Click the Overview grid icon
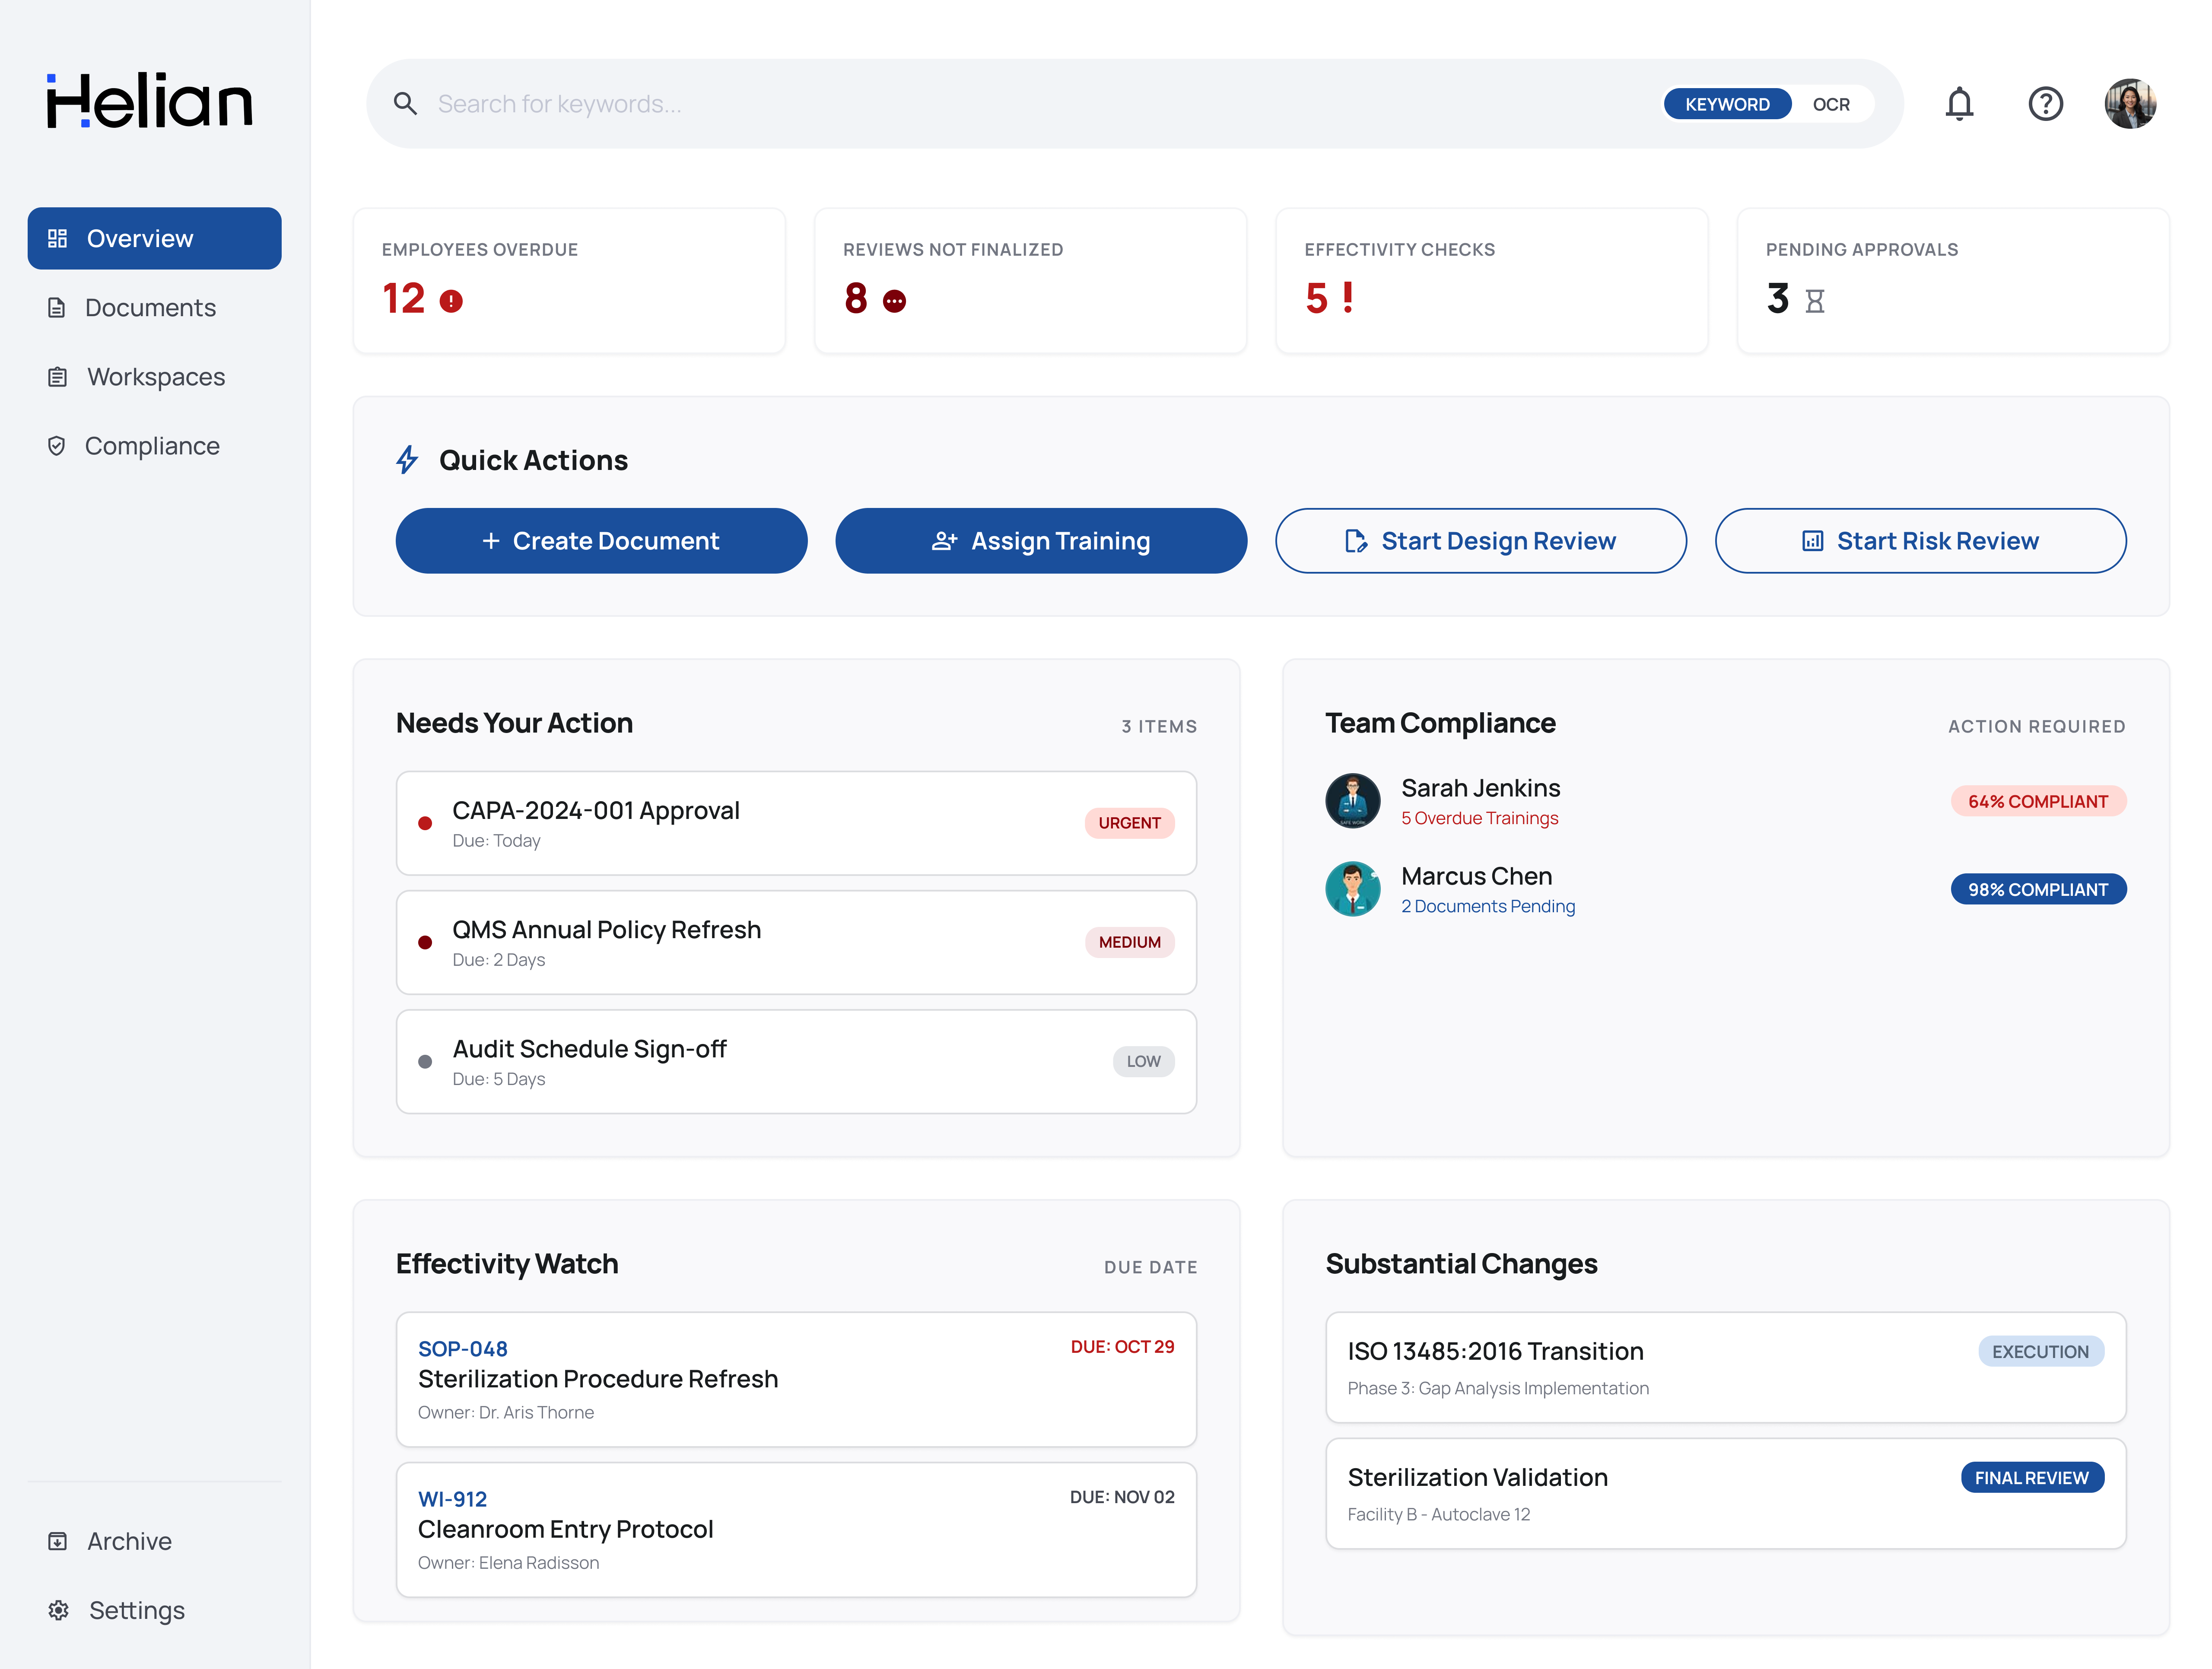The height and width of the screenshot is (1669, 2212). 58,238
